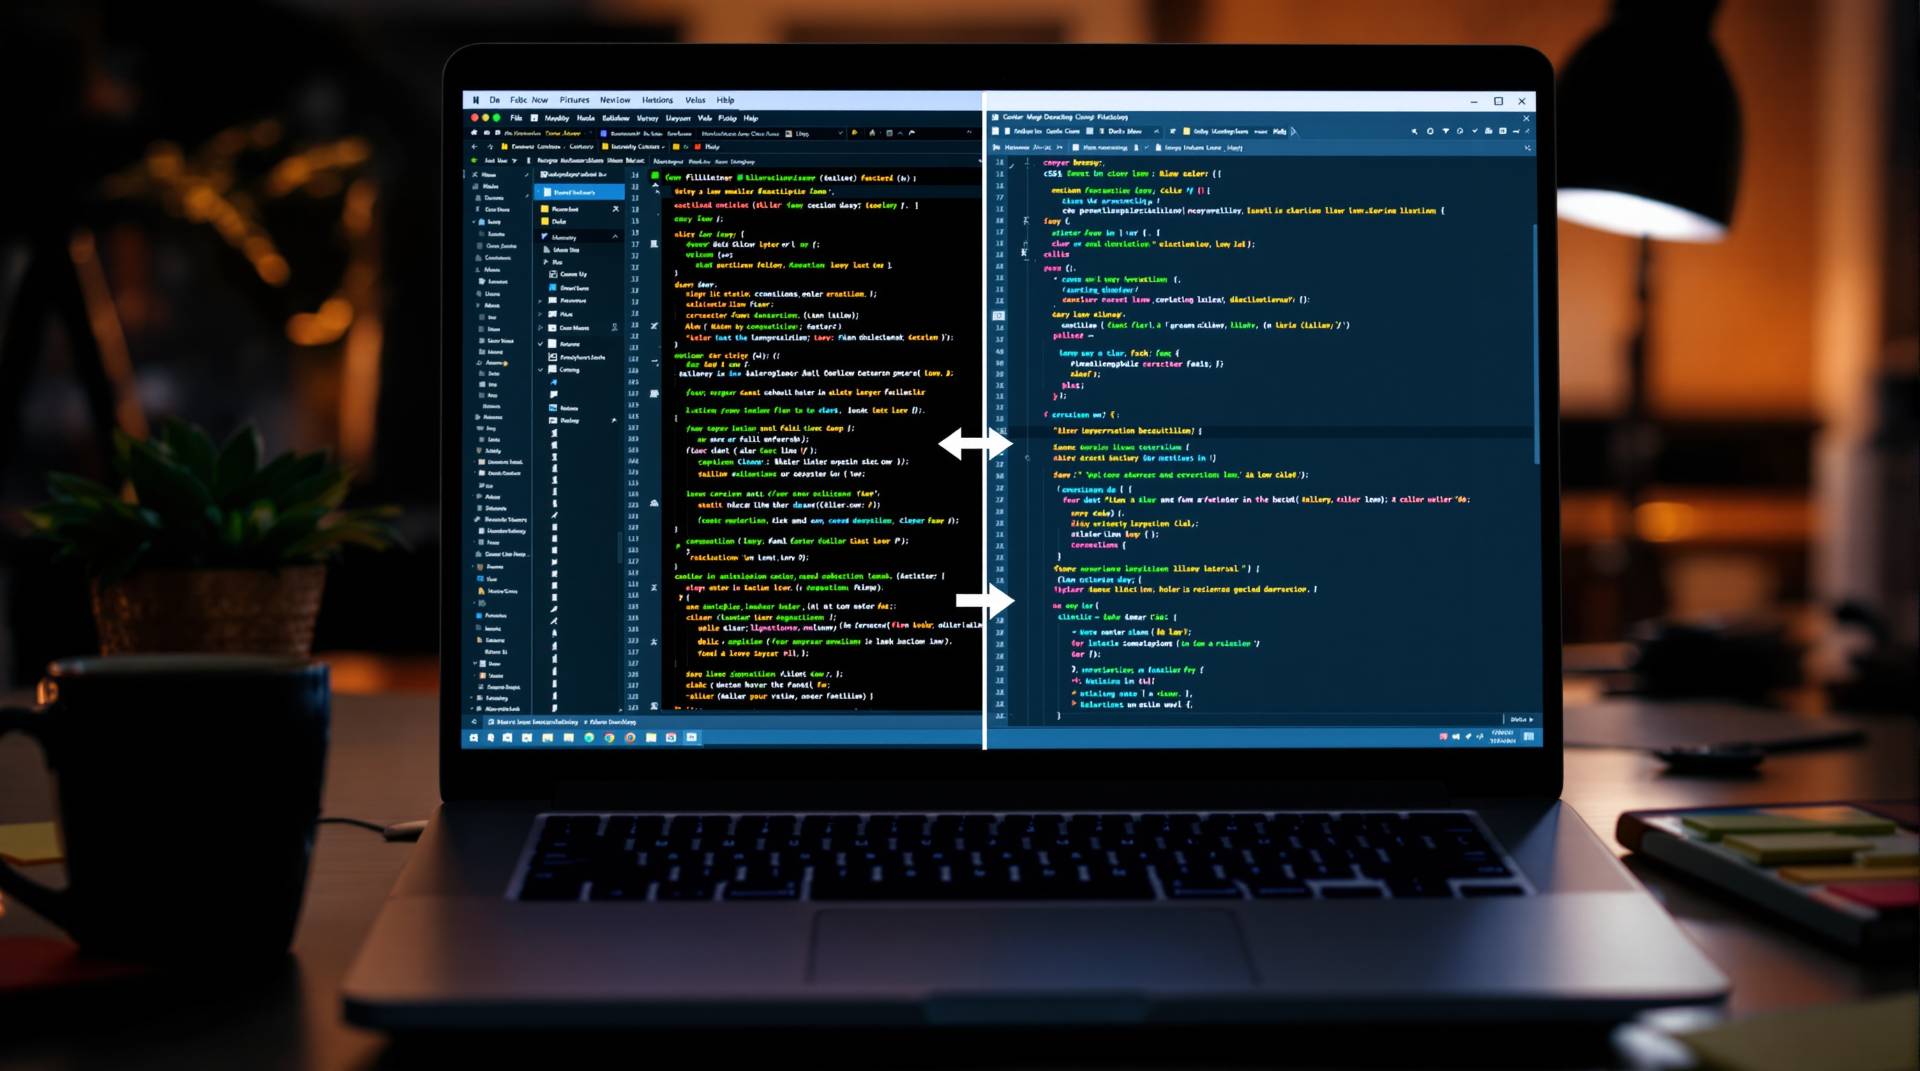Click the home icon in the left toolbar
This screenshot has width=1920, height=1071.
point(473,133)
